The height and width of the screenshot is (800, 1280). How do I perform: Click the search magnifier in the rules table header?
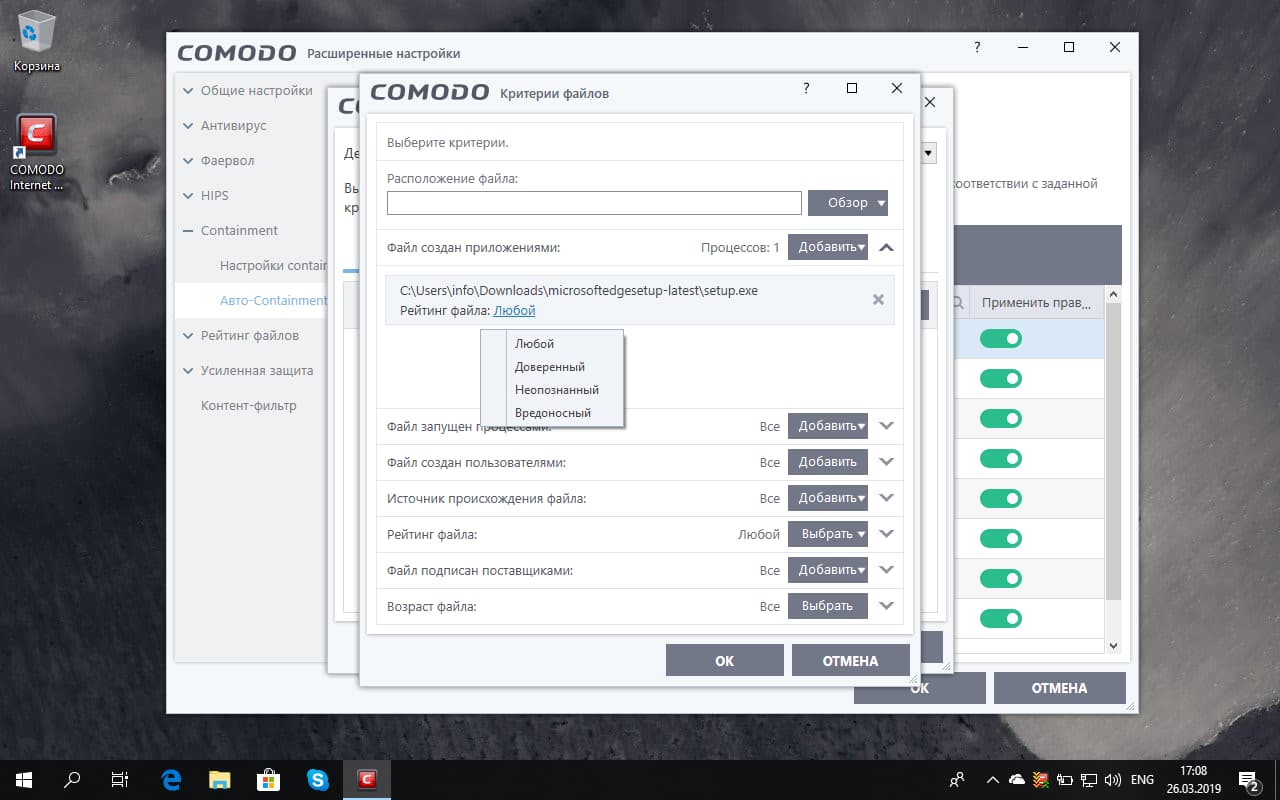957,303
